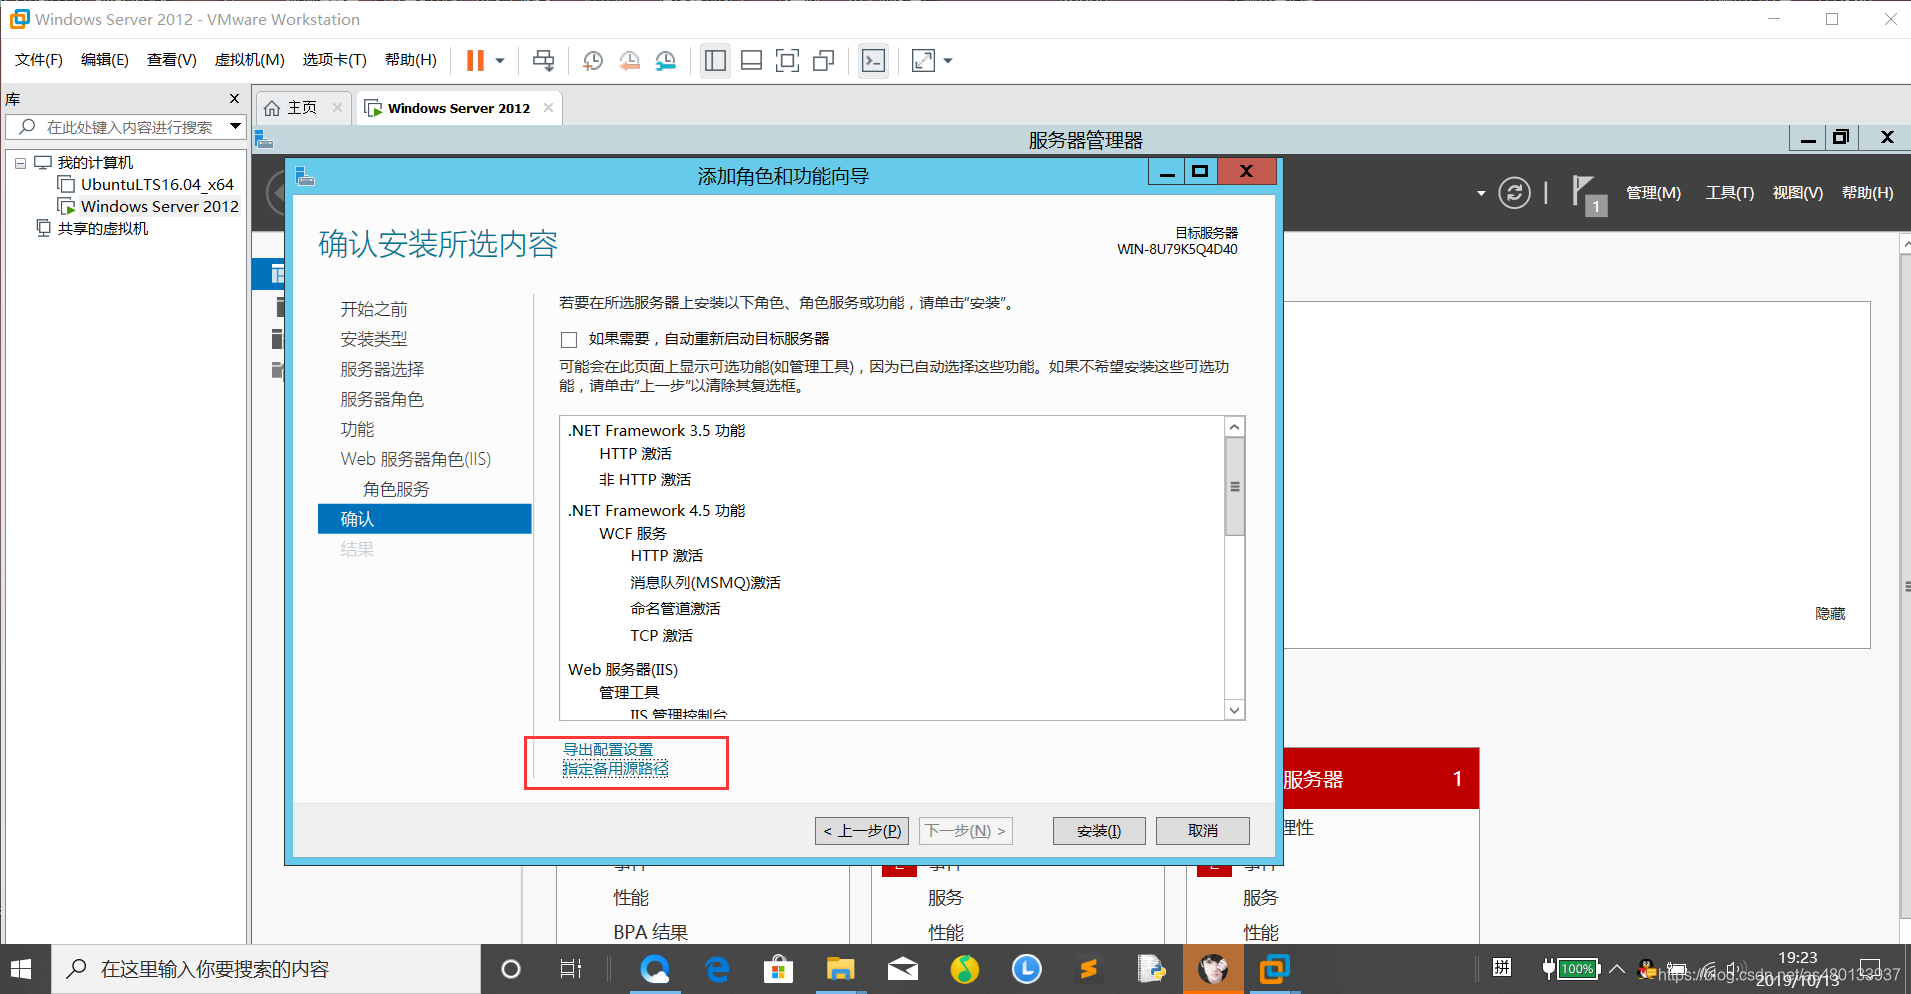Click the 取消 button in the wizard
The height and width of the screenshot is (994, 1911).
pyautogui.click(x=1203, y=831)
